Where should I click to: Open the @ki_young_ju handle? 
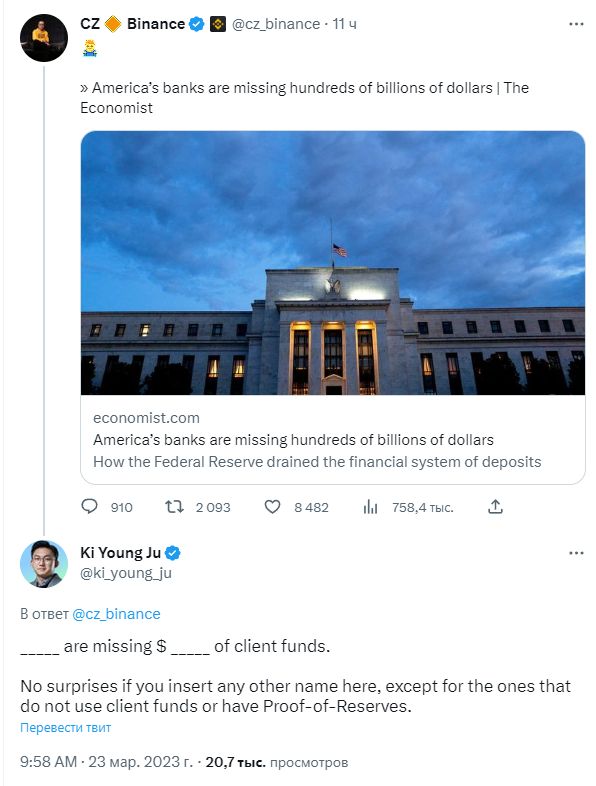[126, 573]
